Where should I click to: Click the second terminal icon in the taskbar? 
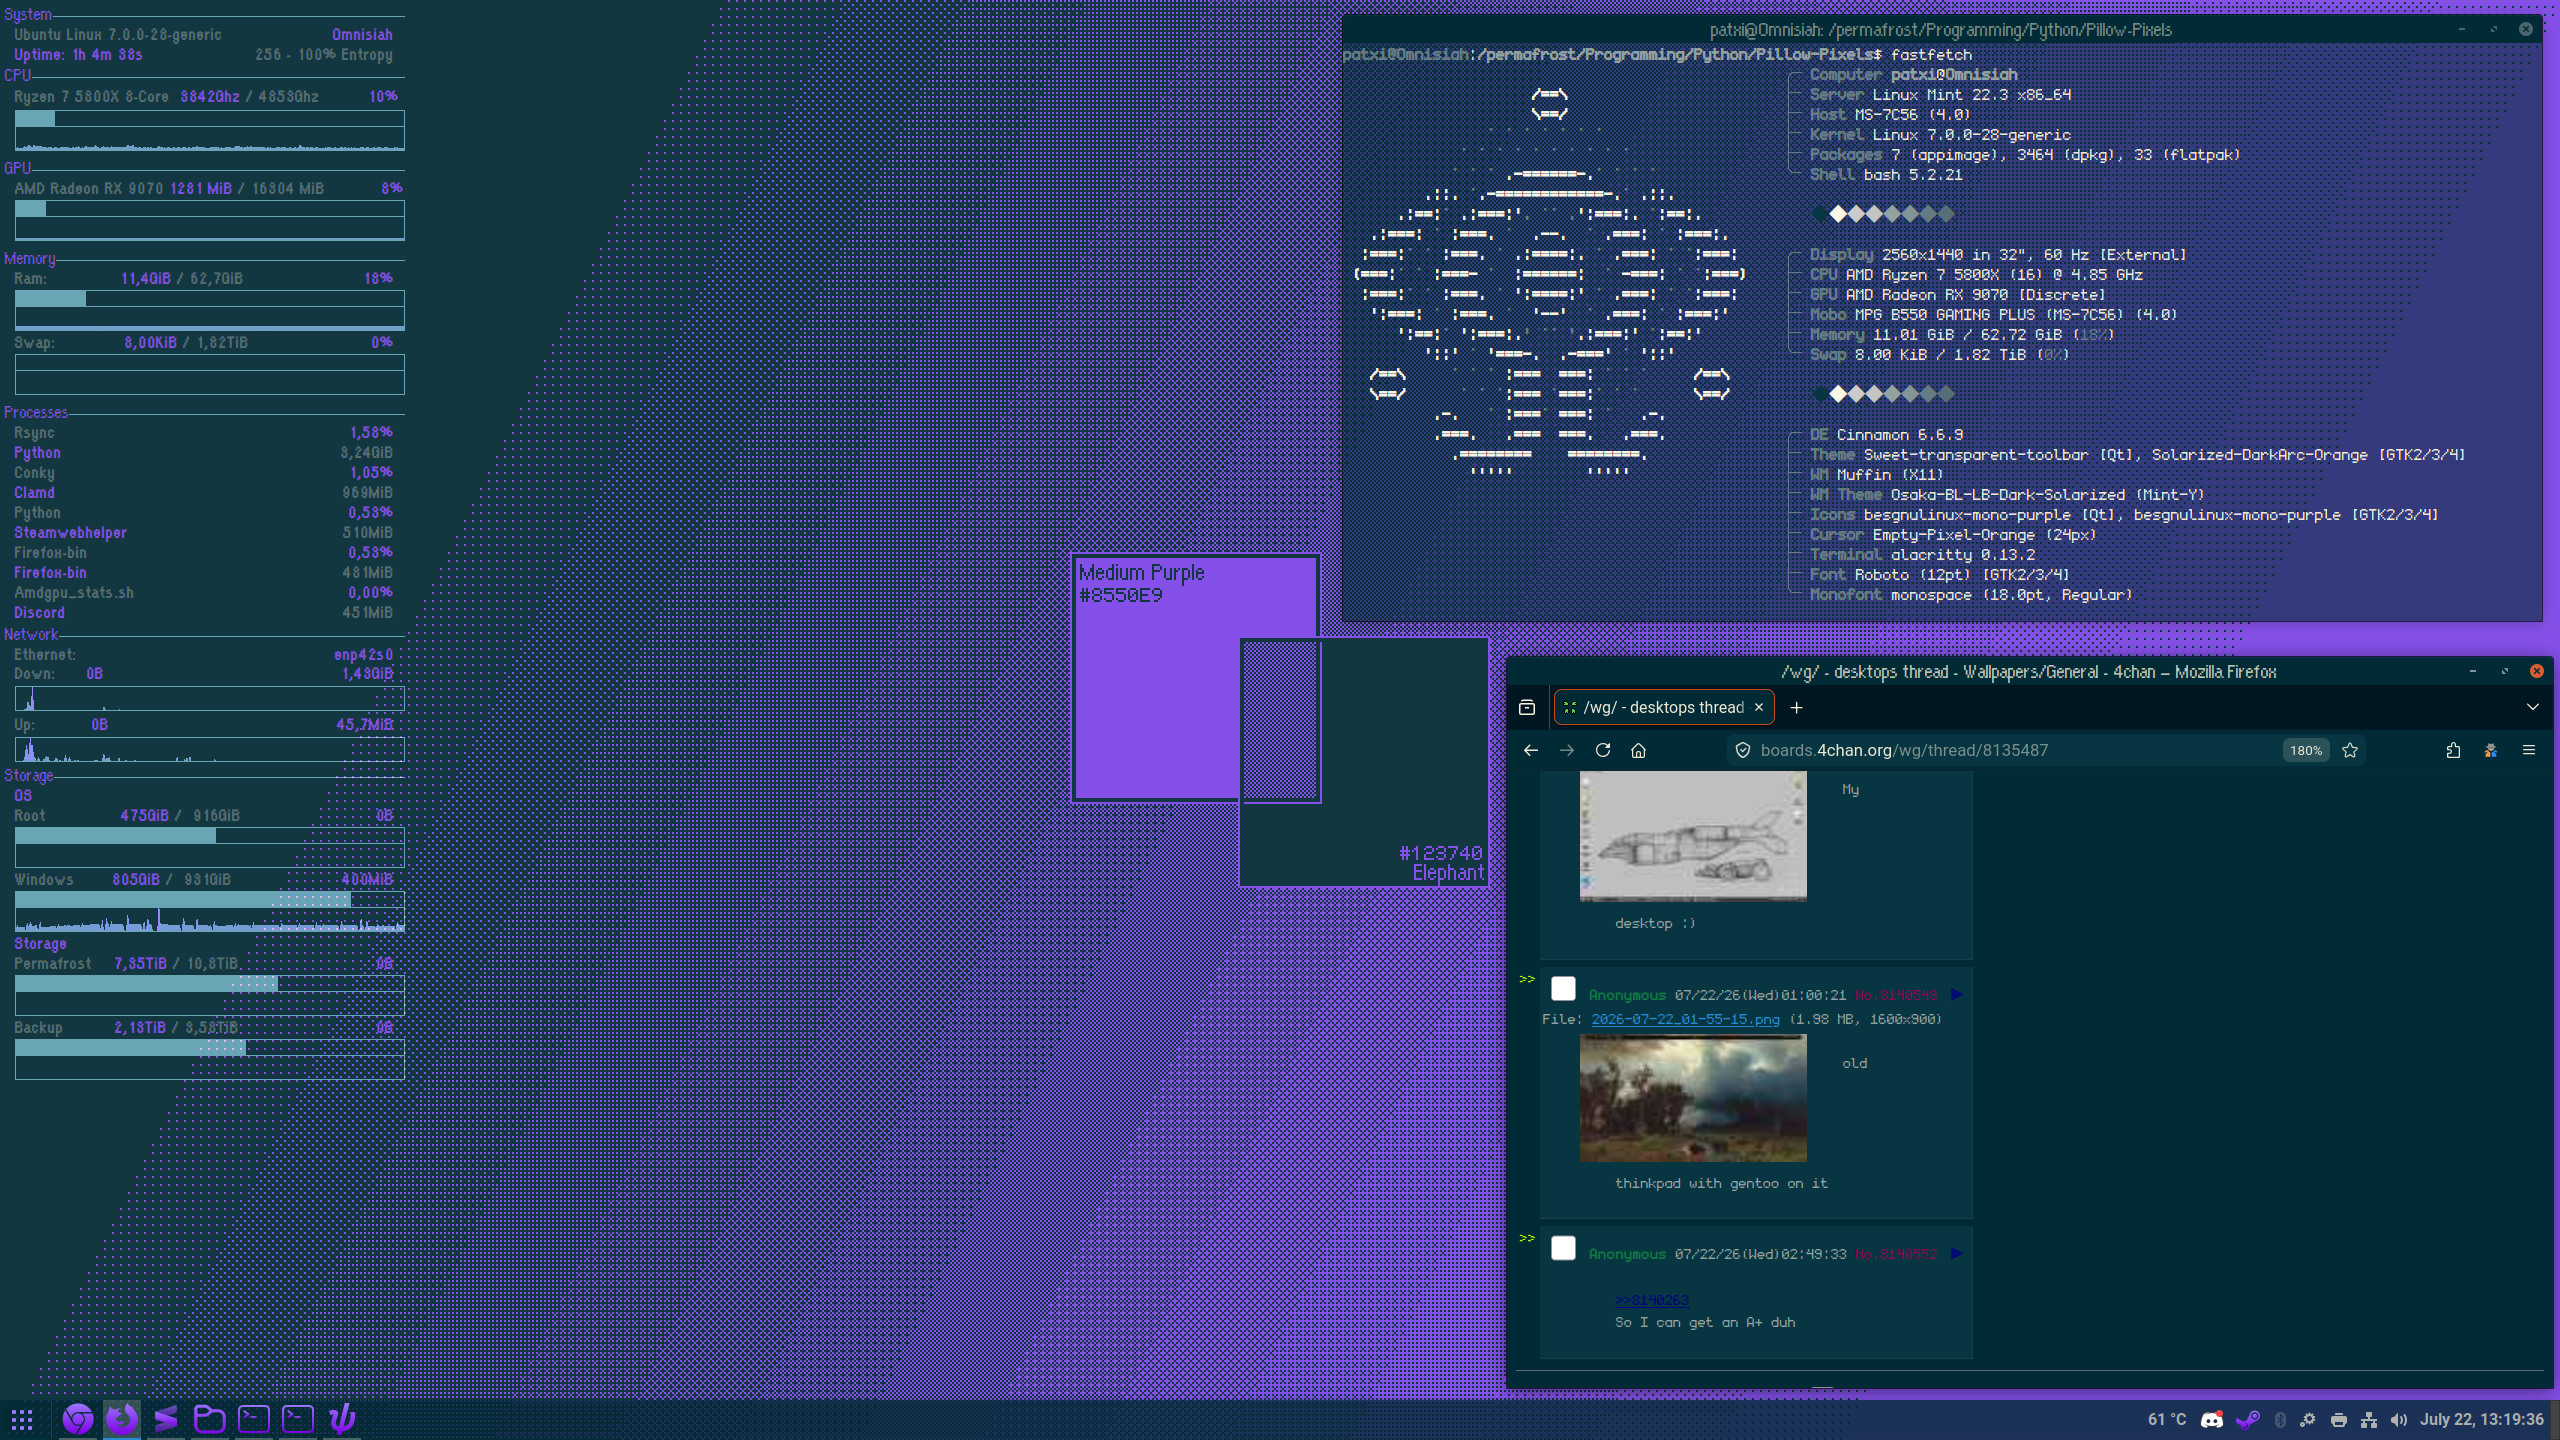(298, 1419)
